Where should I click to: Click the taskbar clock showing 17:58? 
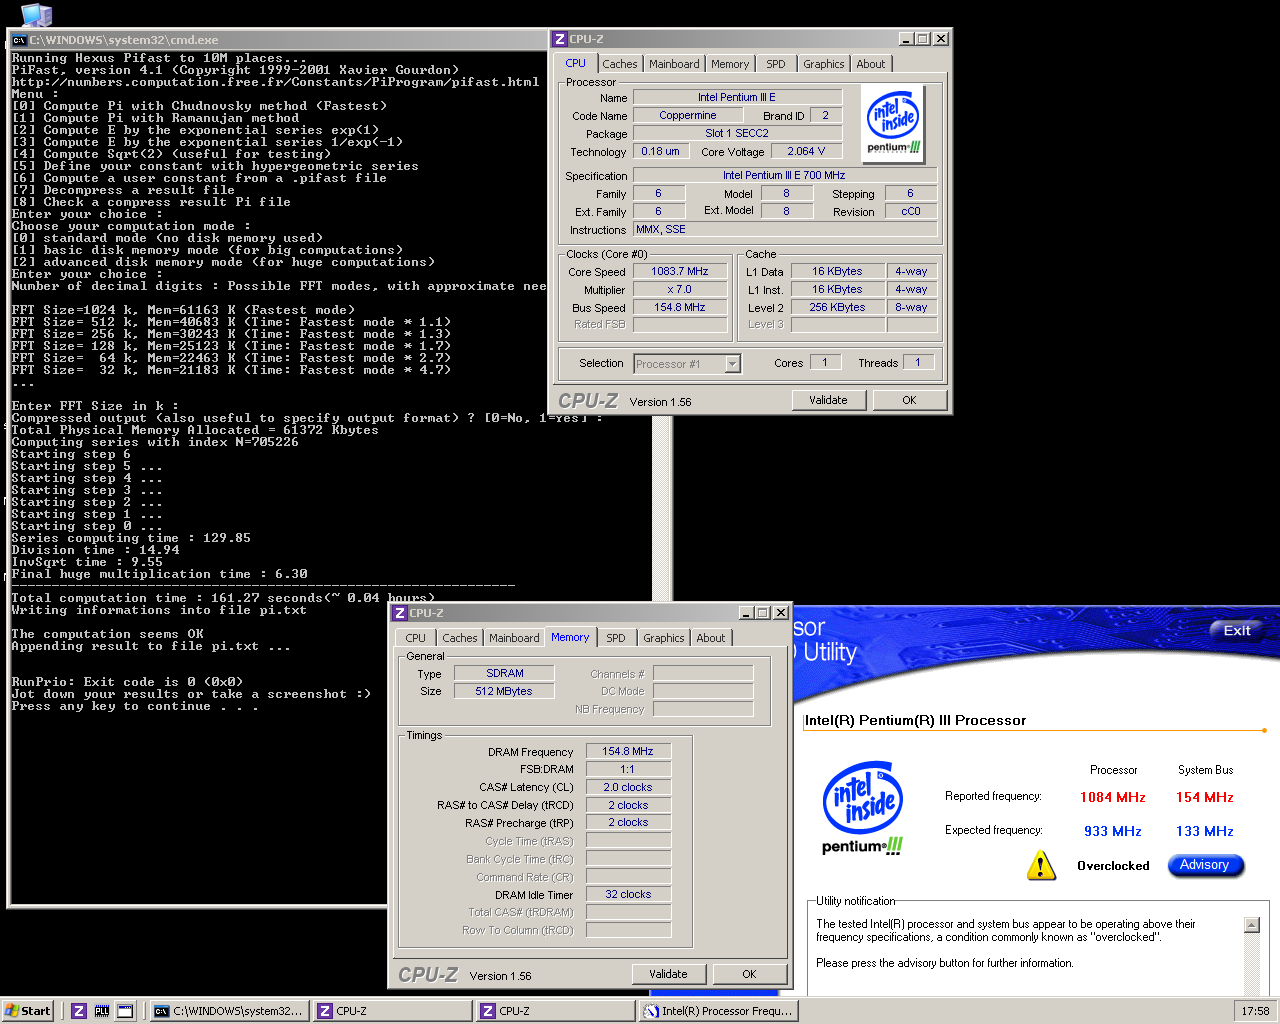pos(1255,1011)
